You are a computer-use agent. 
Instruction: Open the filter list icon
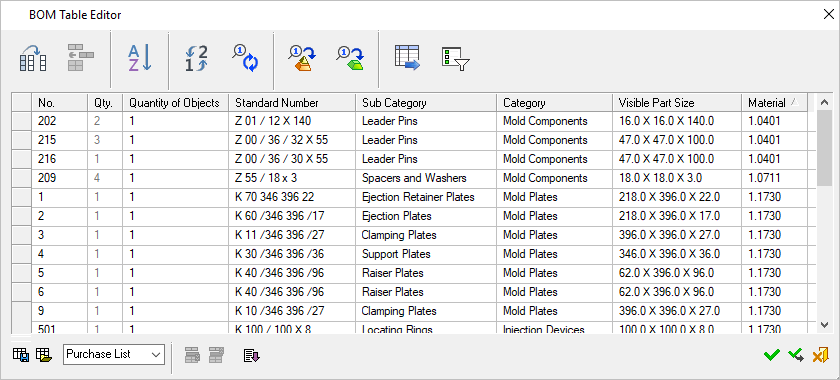[455, 58]
